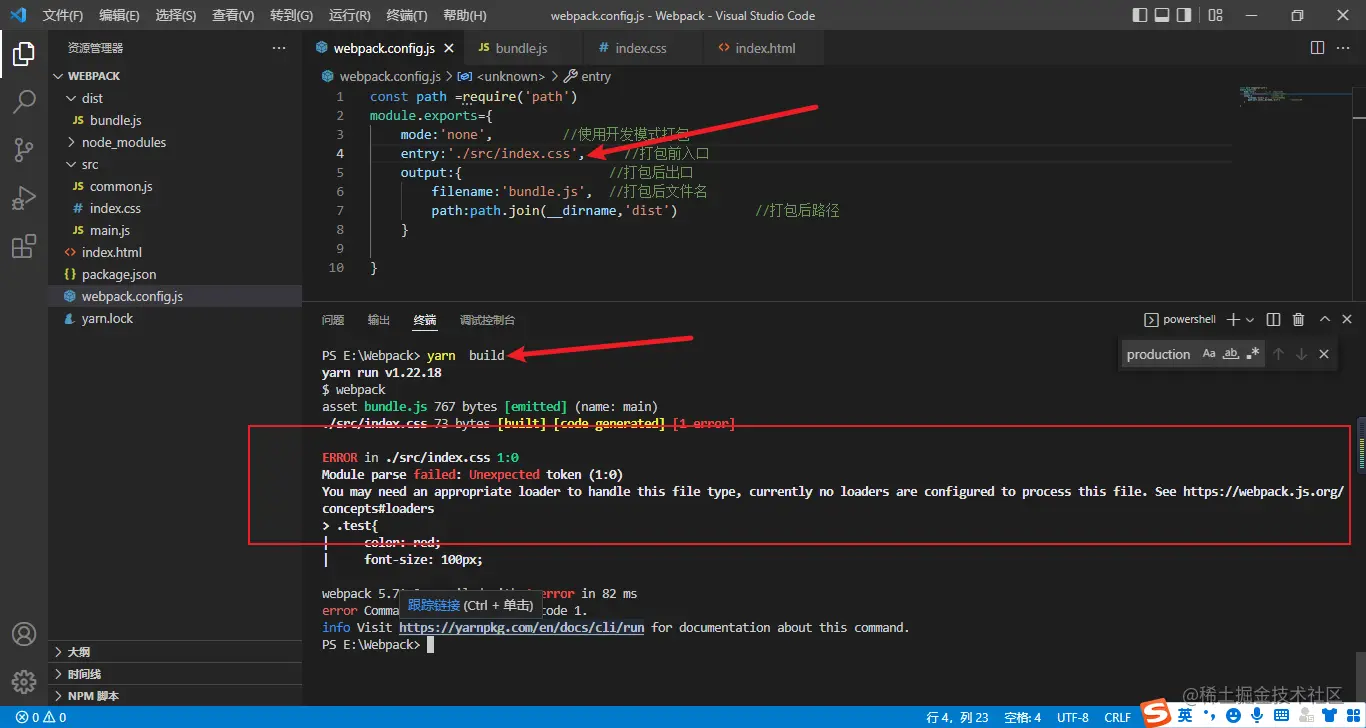Click the CRLF line ending status button
Viewport: 1366px width, 728px height.
pos(1117,717)
